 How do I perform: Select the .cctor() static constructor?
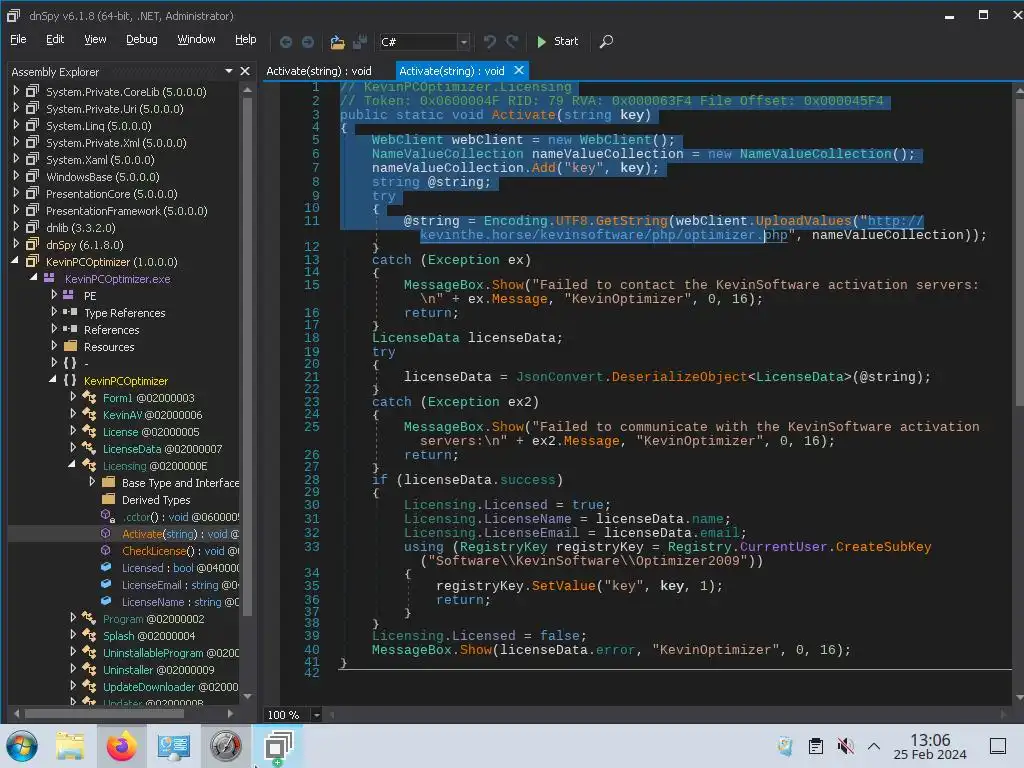pyautogui.click(x=180, y=517)
